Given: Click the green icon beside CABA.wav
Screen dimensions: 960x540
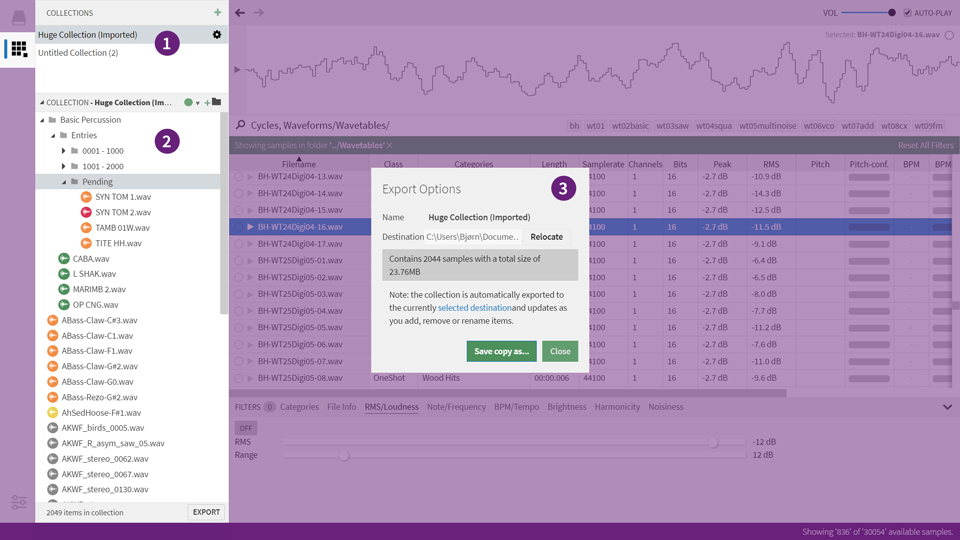Looking at the screenshot, I should pos(64,258).
